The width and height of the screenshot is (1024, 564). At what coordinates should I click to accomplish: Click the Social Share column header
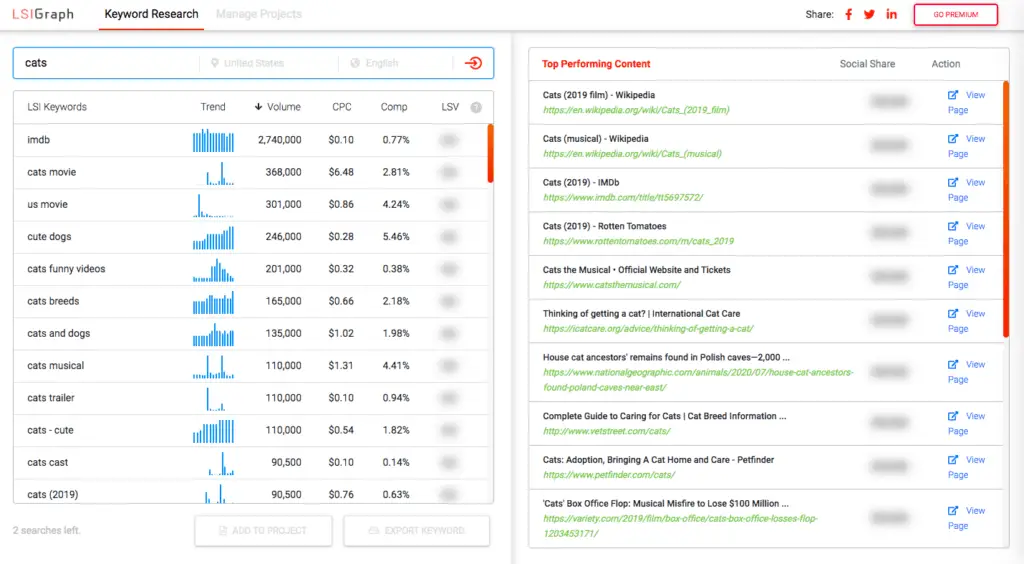pyautogui.click(x=867, y=64)
